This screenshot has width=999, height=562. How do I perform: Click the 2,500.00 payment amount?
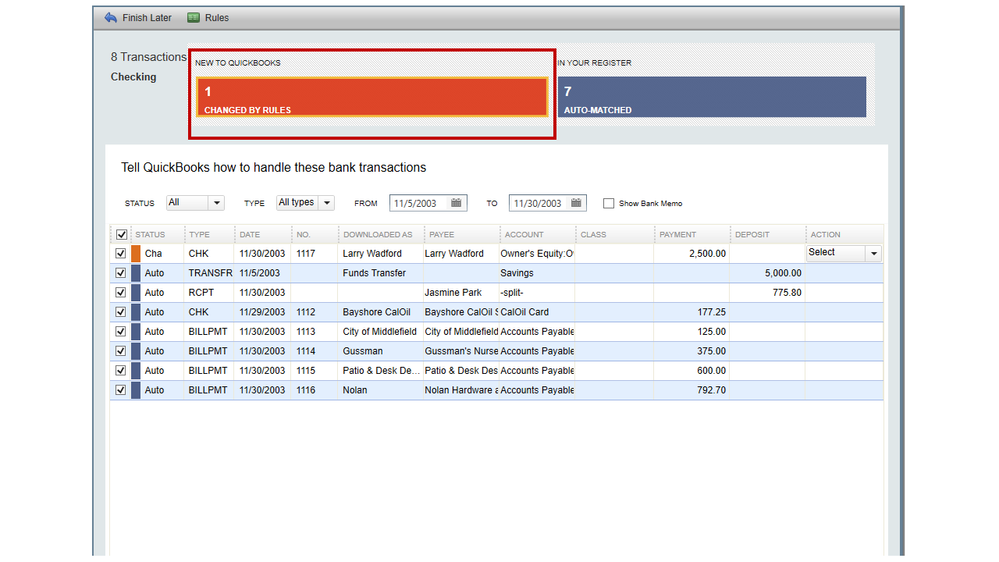click(x=707, y=254)
